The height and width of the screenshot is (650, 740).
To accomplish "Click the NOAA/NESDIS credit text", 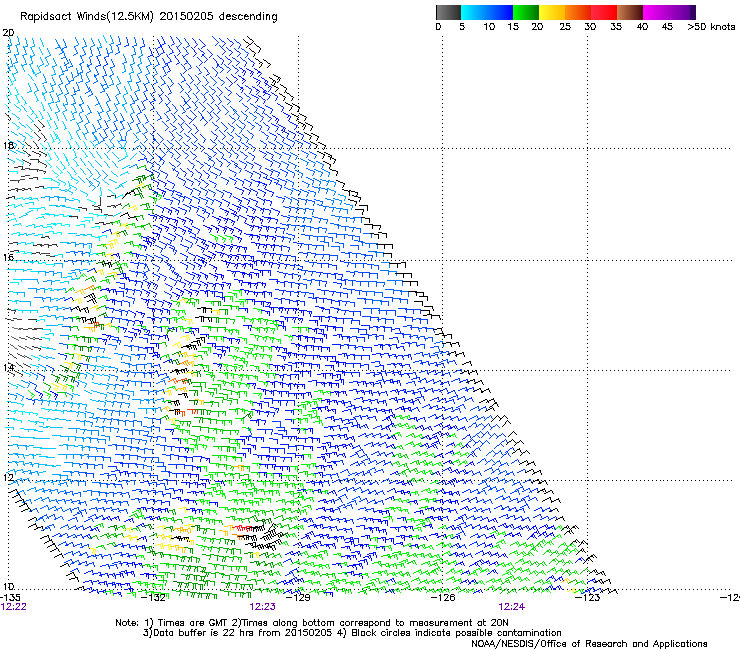I will pos(589,644).
